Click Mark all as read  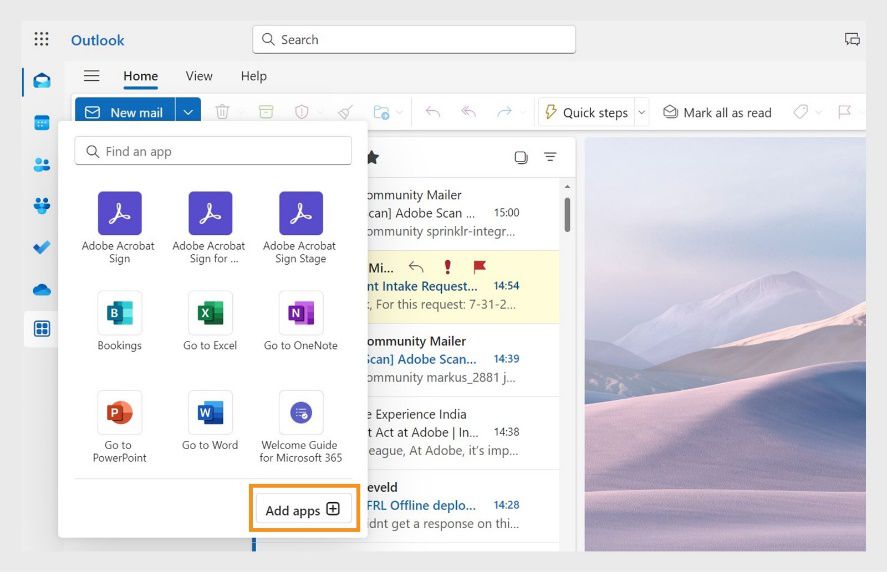[x=717, y=112]
